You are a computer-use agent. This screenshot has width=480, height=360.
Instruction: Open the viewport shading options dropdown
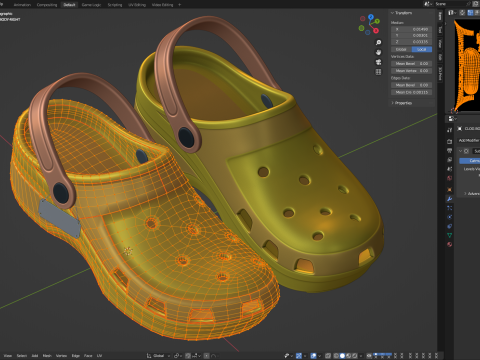pos(361,356)
